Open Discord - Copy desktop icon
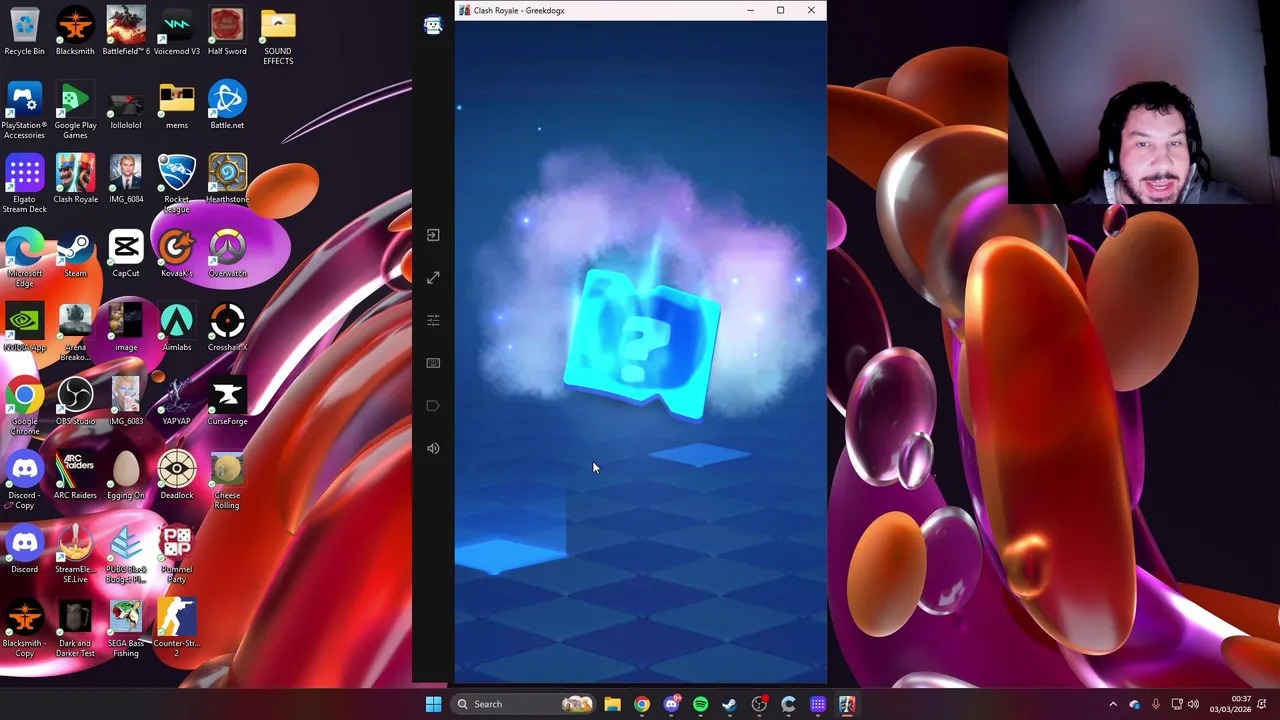Screen dimensions: 1280x720 (x=24, y=482)
